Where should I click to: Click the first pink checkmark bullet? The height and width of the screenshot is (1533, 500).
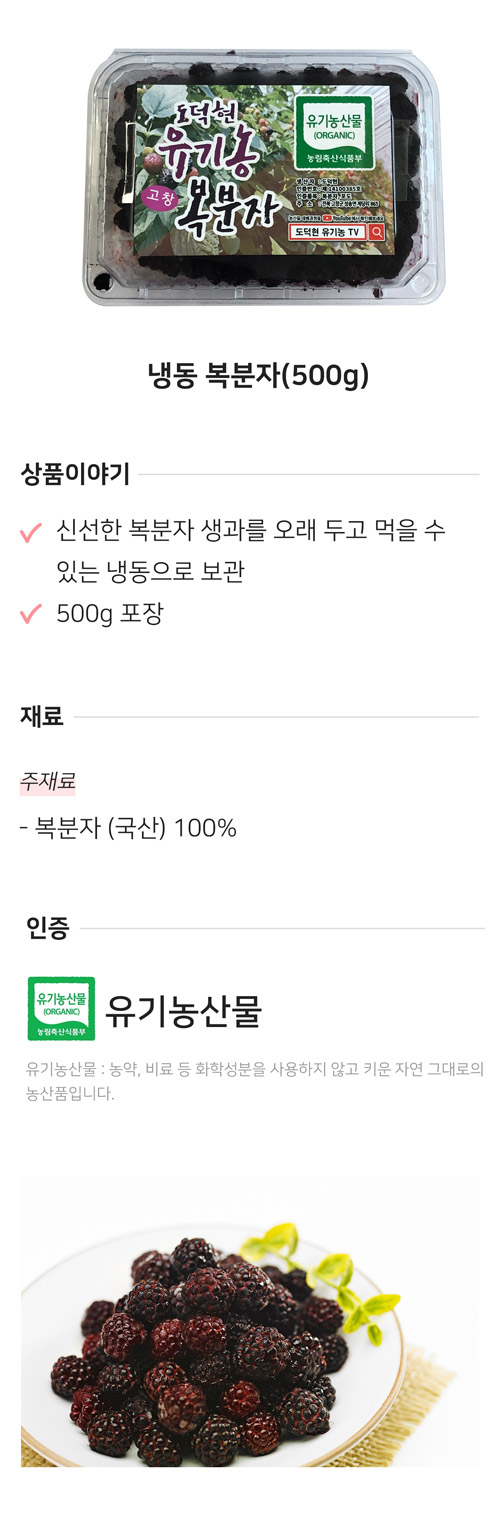[31, 532]
